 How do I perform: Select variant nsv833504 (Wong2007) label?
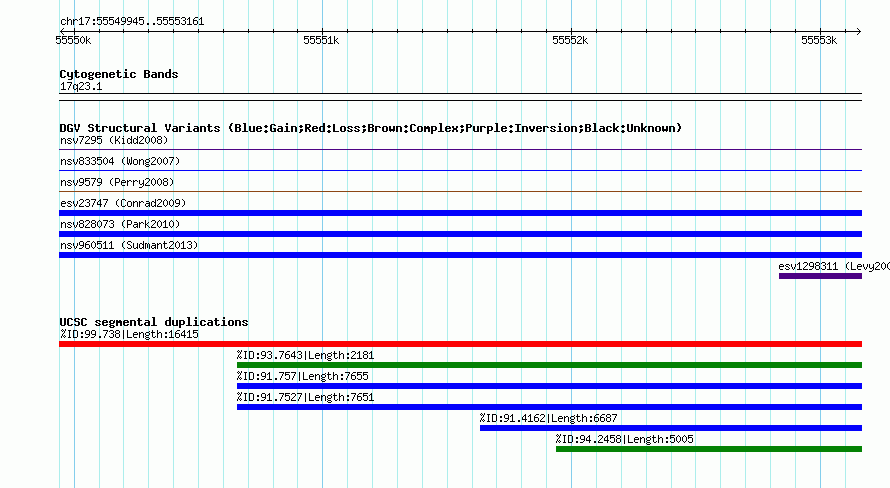tap(120, 161)
